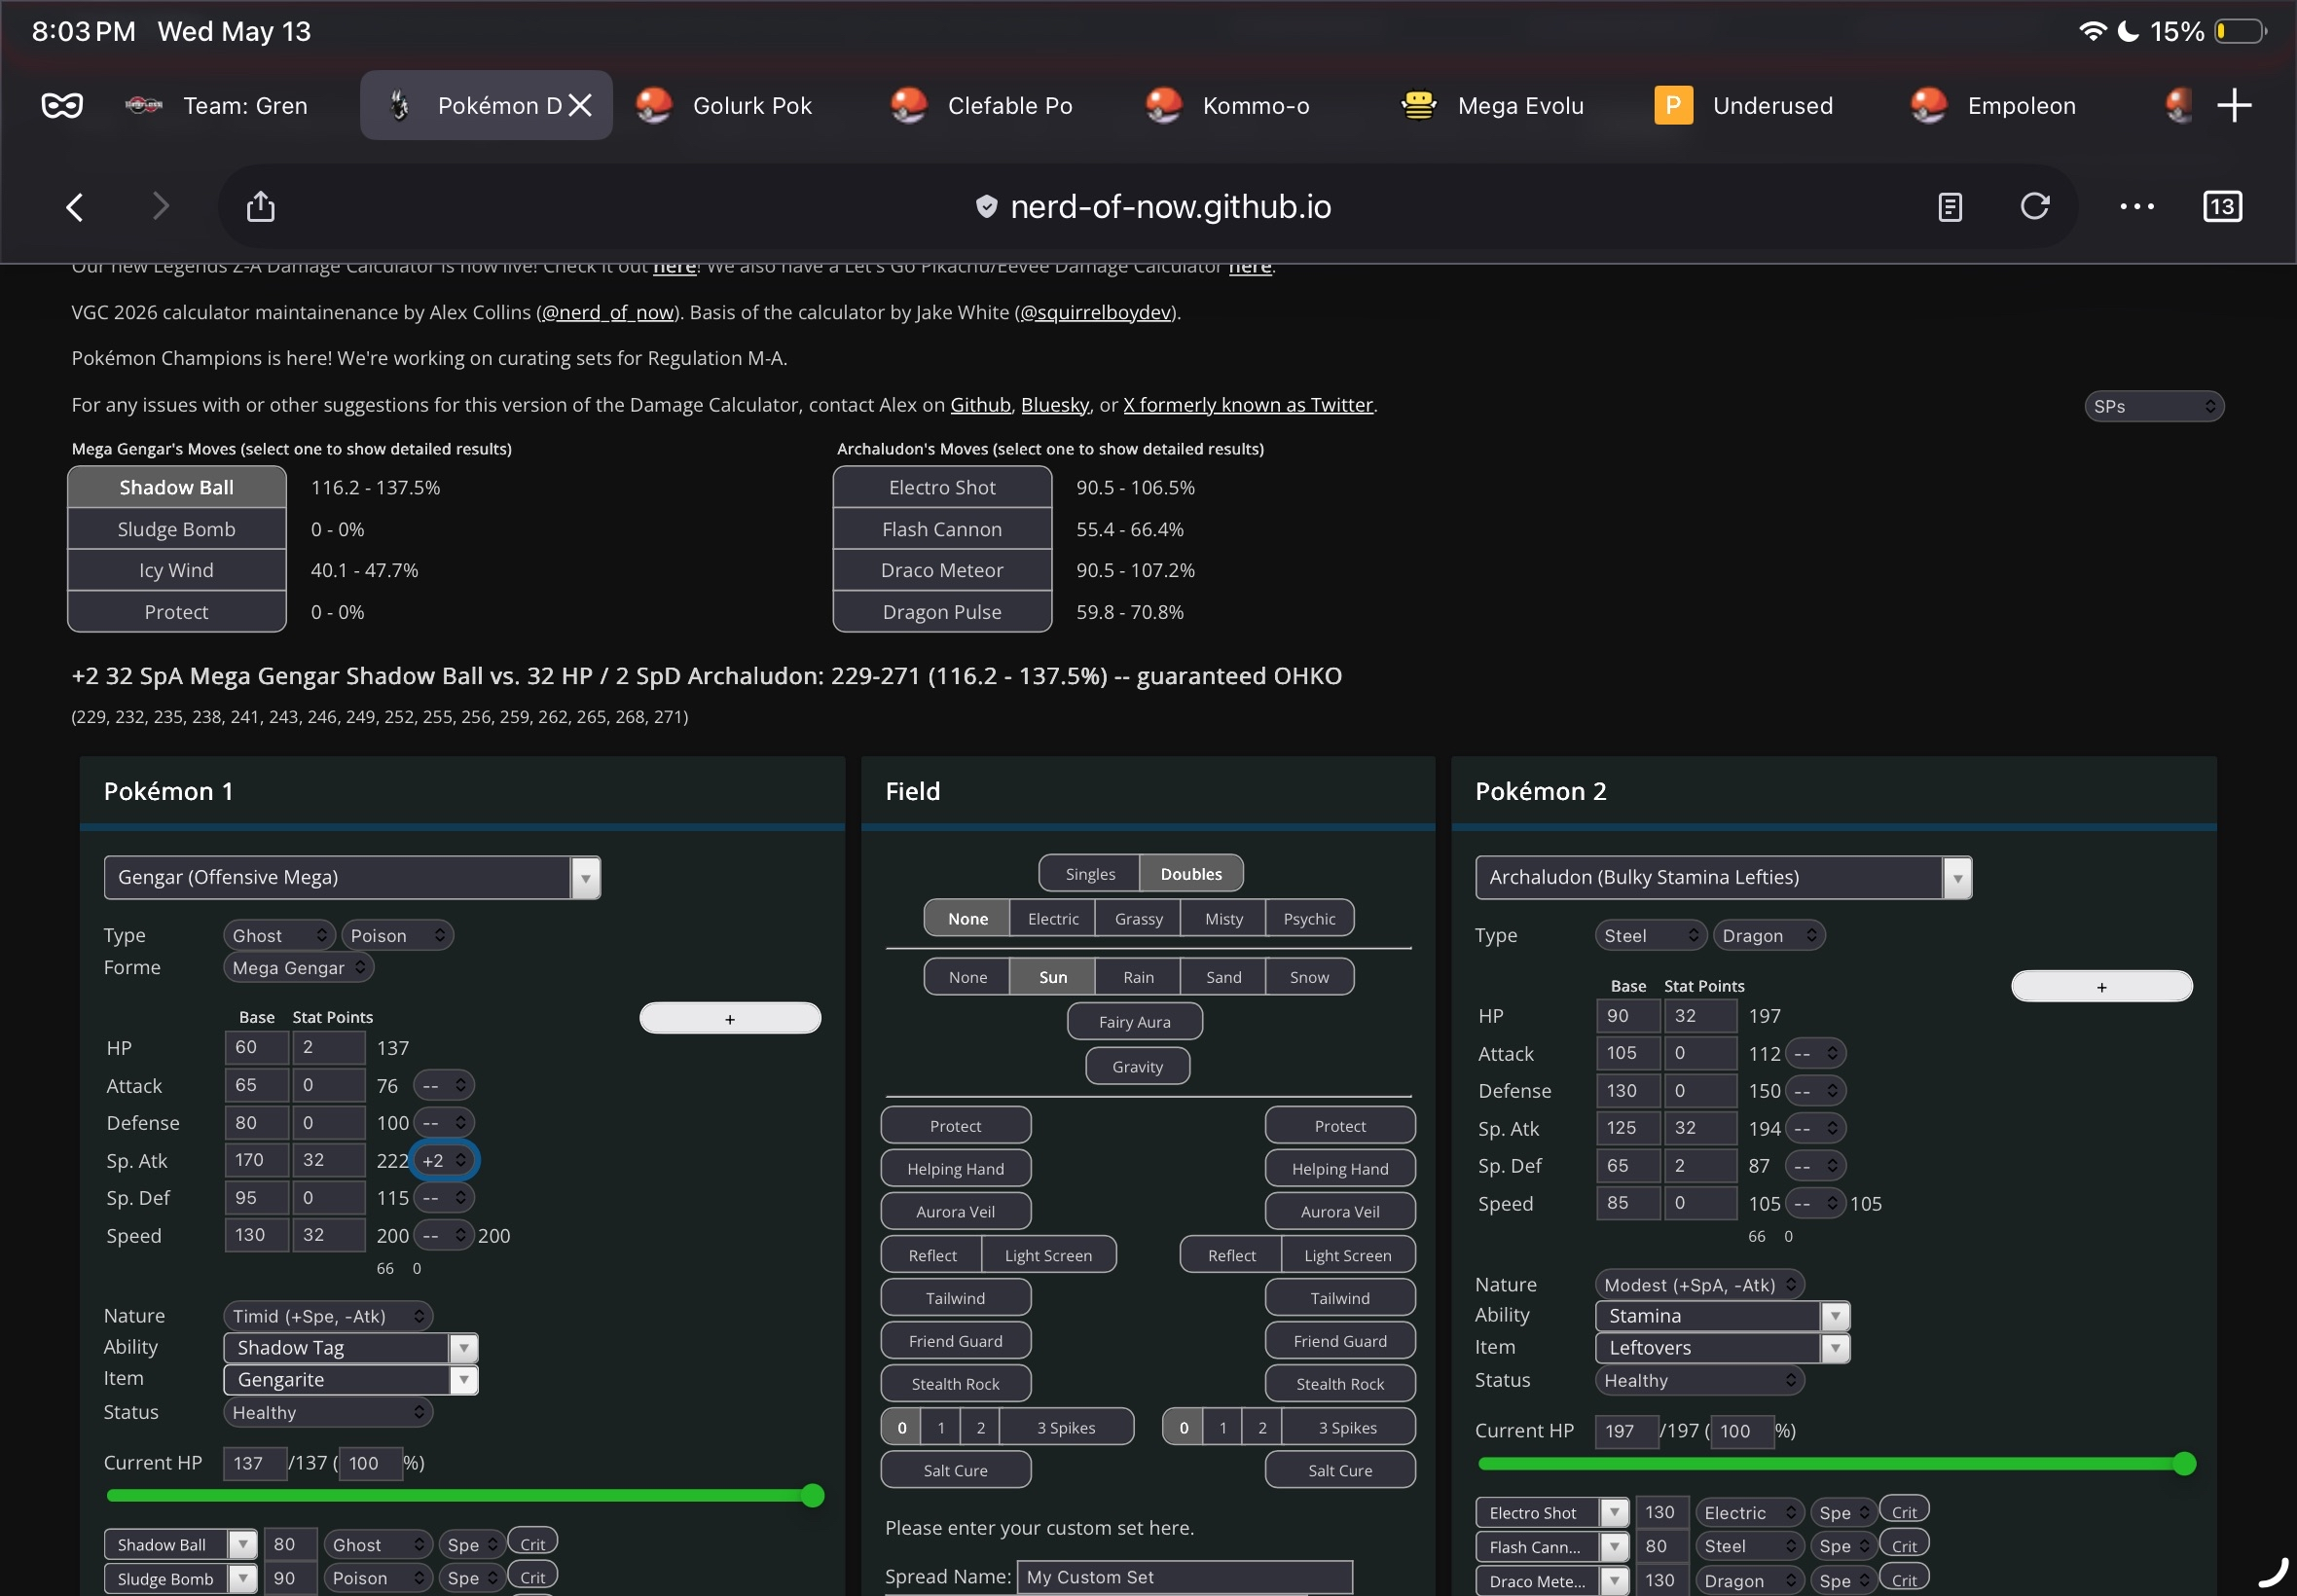
Task: Switch to the Mega Evolu tab
Action: pos(1505,105)
